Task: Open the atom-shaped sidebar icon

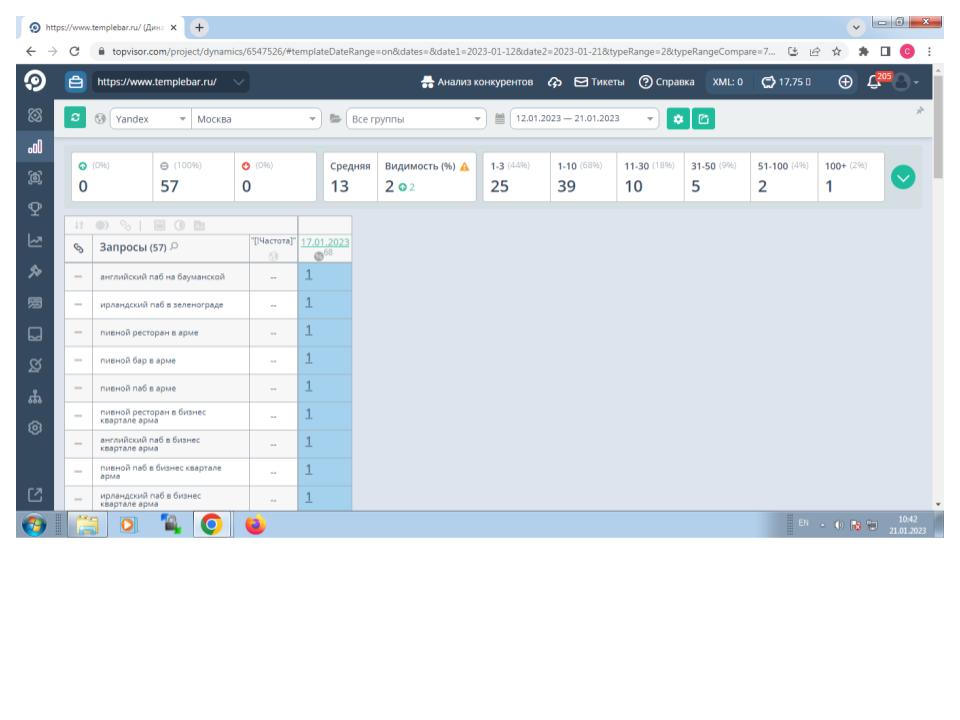Action: [x=35, y=115]
